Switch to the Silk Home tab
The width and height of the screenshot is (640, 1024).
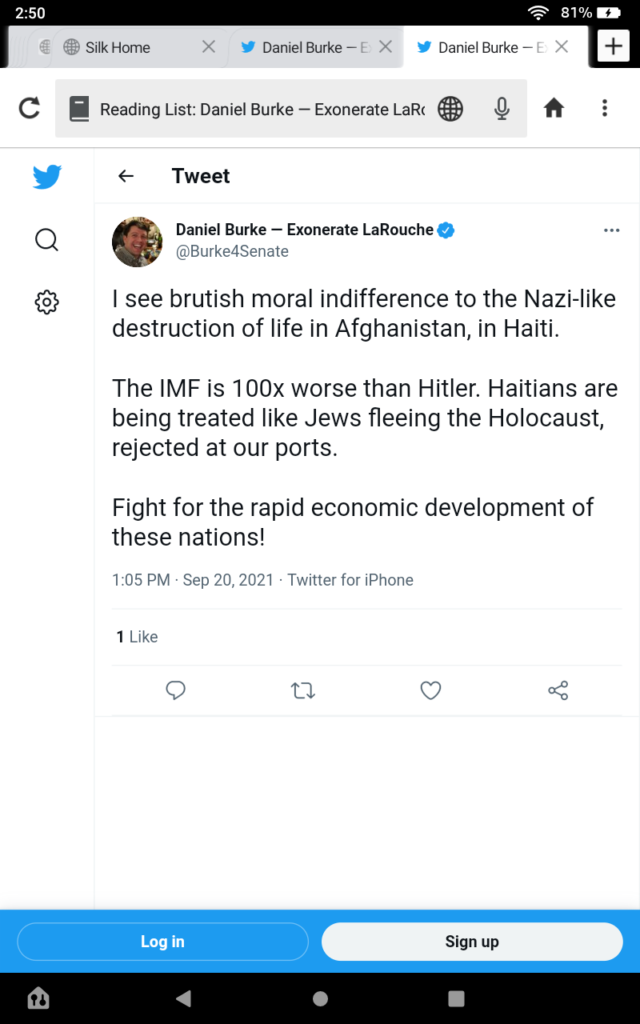click(118, 47)
